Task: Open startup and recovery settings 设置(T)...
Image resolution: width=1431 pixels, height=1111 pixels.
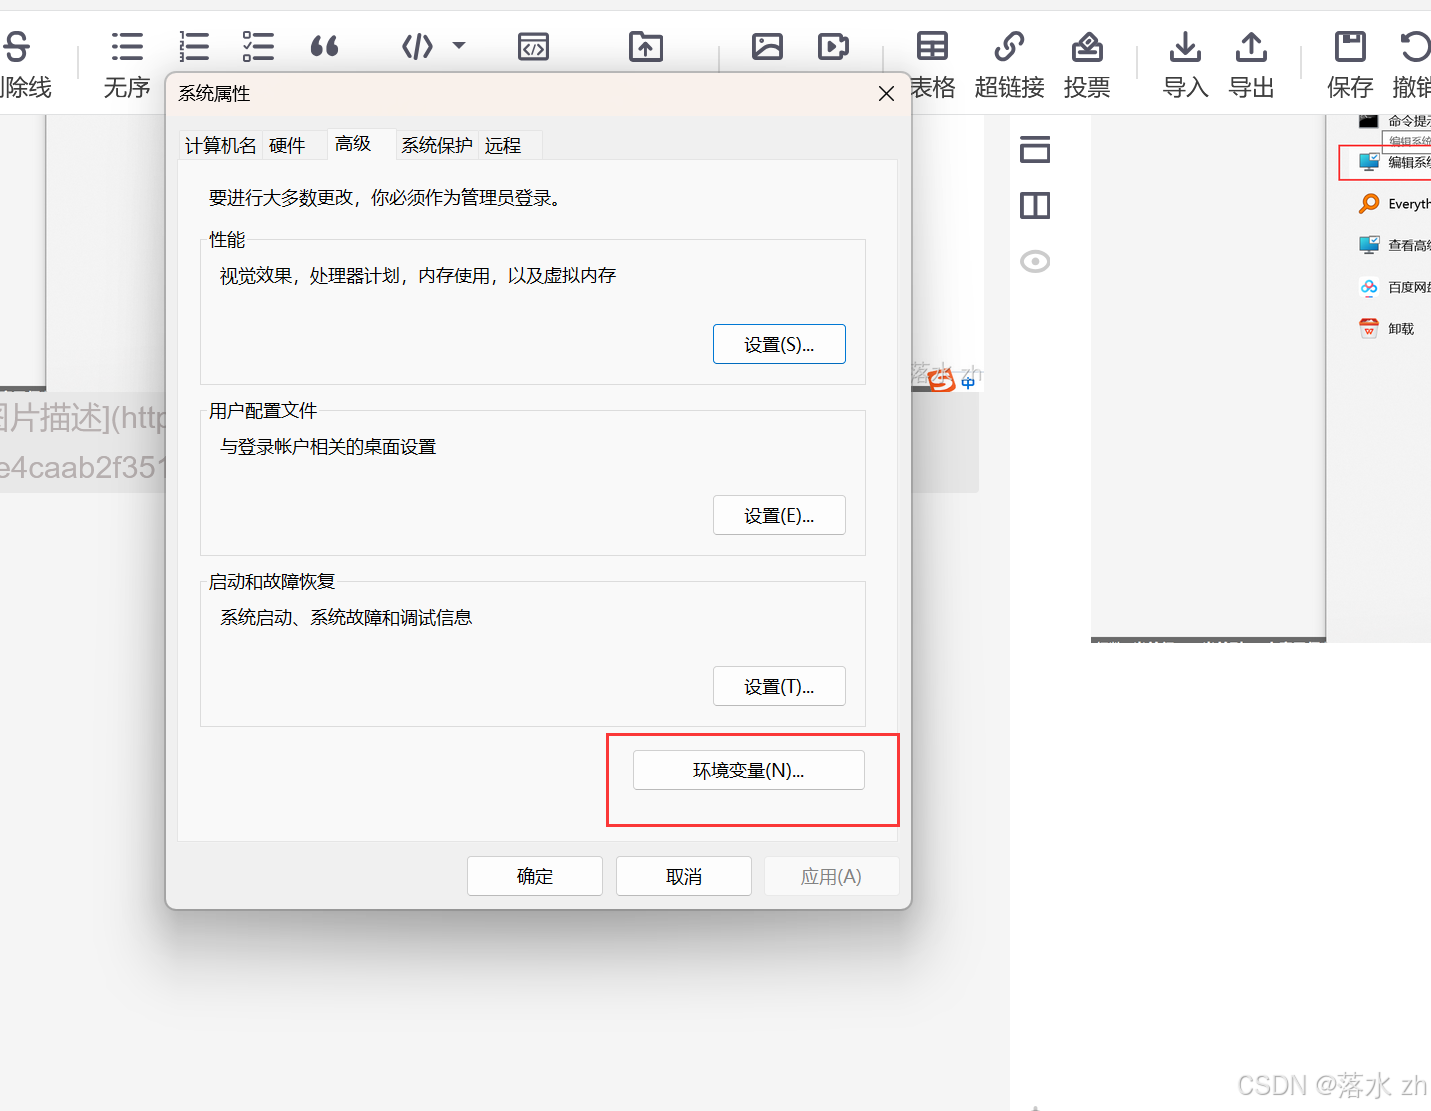Action: tap(779, 686)
